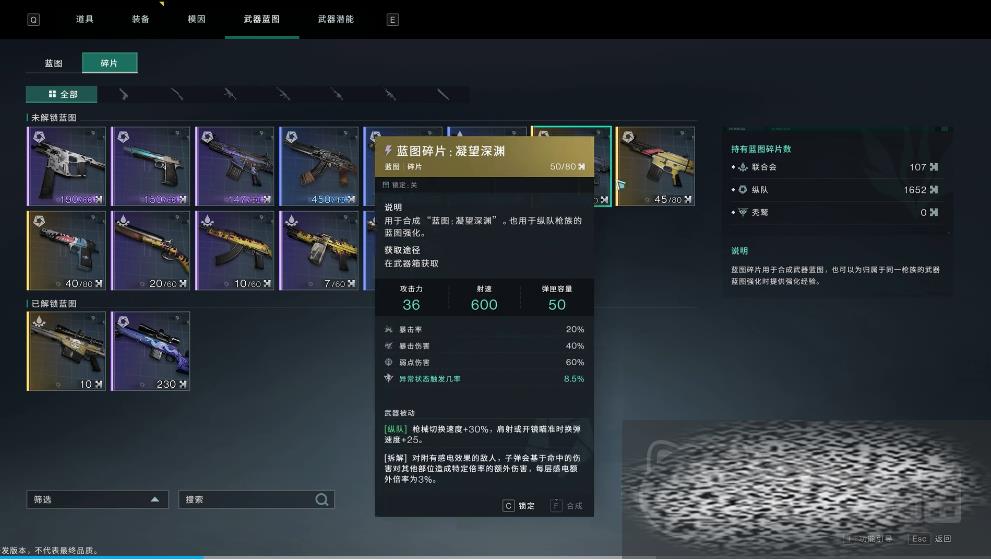Switch to the 装备 tab
The image size is (991, 560).
pyautogui.click(x=140, y=20)
